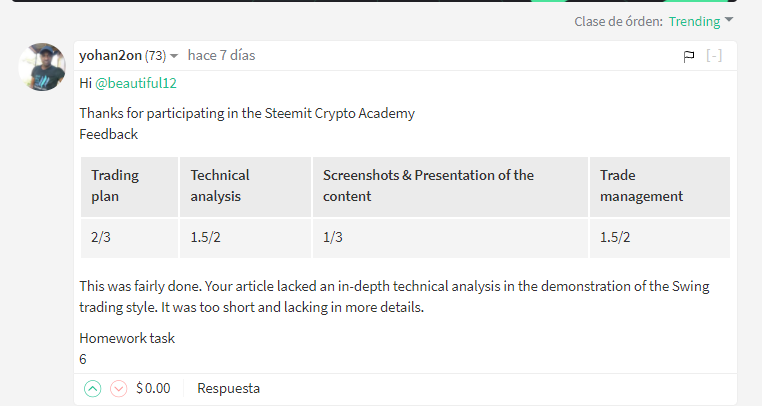Click yohan2on's profile avatar
Viewport: 762px width, 406px height.
pyautogui.click(x=43, y=68)
